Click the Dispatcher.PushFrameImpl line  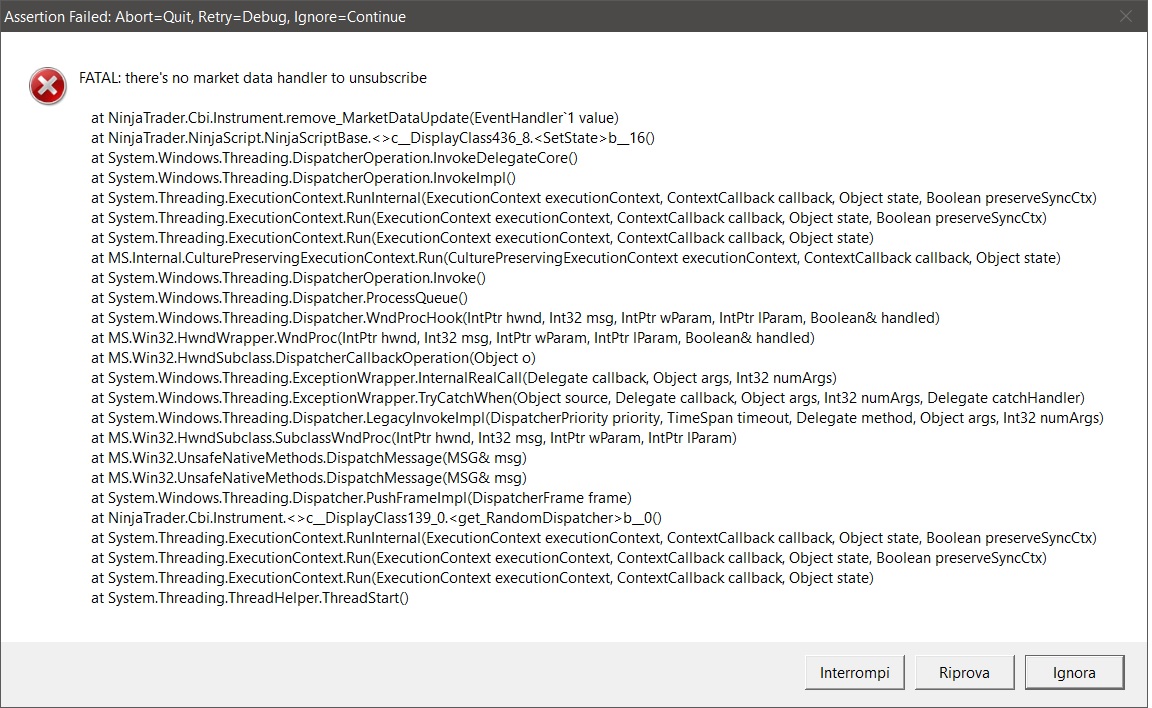coord(362,498)
